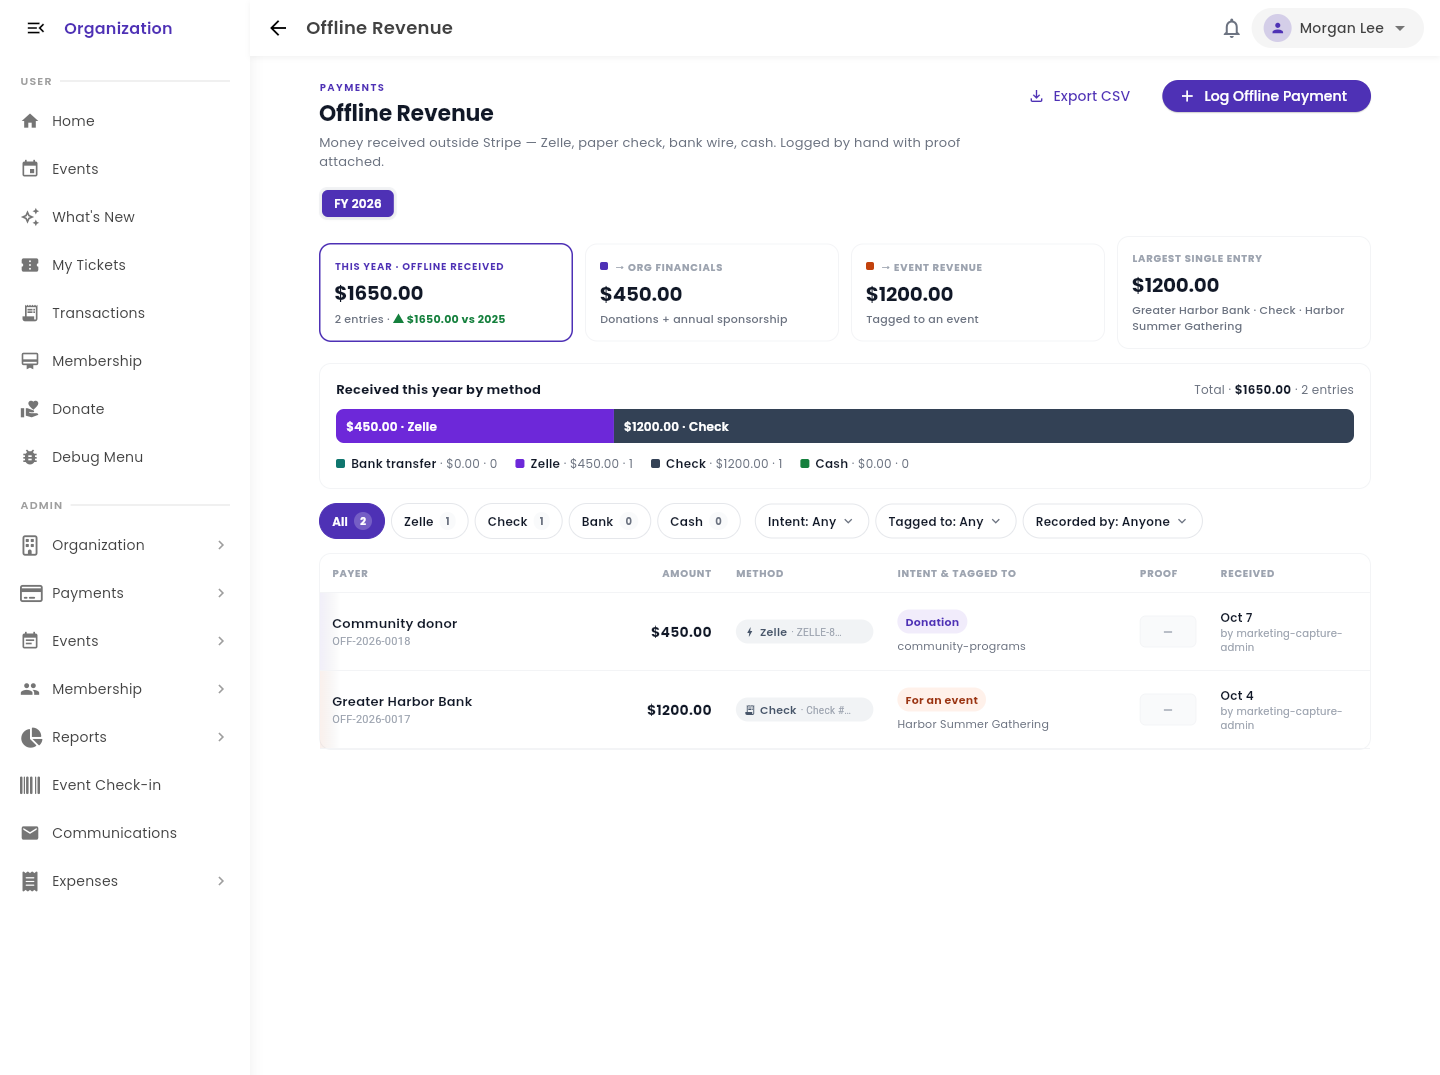Open the Morgan Lee account menu
Viewport: 1440px width, 1075px height.
1338,28
